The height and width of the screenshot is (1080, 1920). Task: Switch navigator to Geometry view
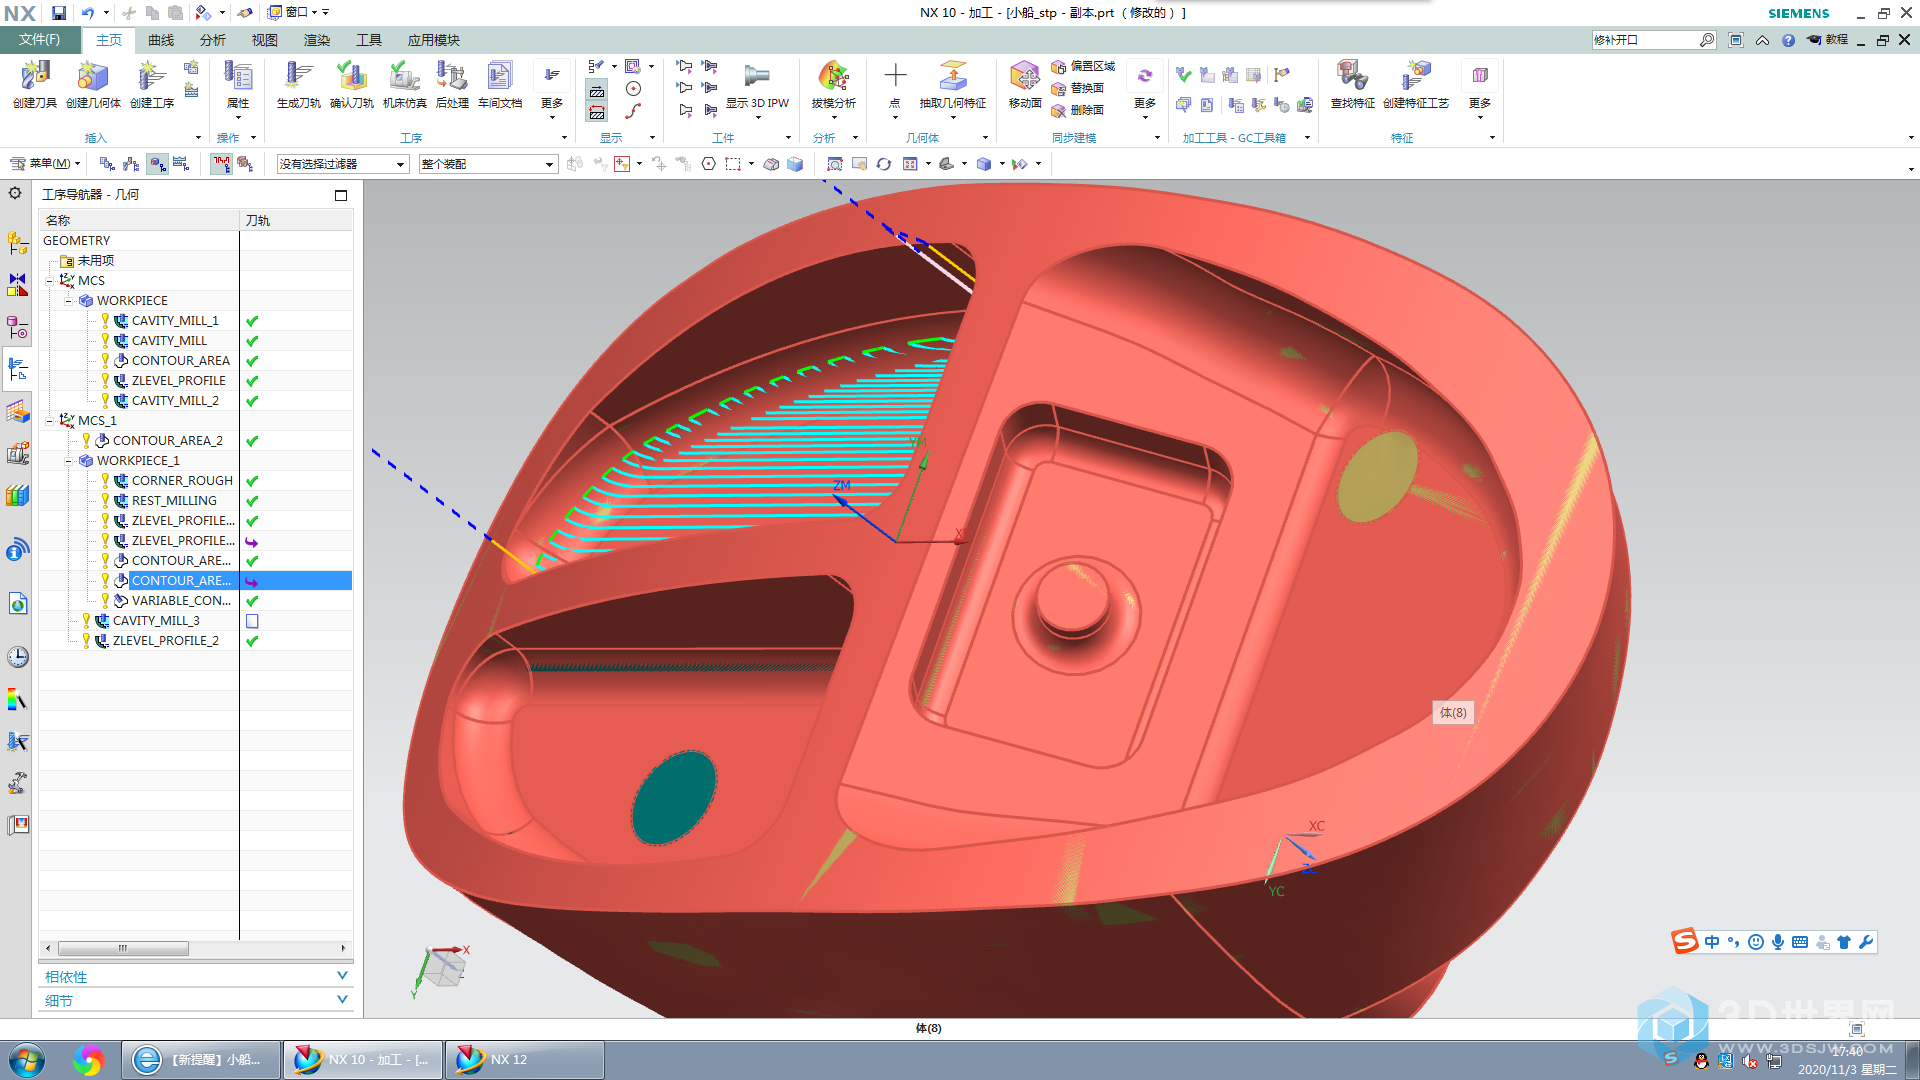pyautogui.click(x=157, y=164)
